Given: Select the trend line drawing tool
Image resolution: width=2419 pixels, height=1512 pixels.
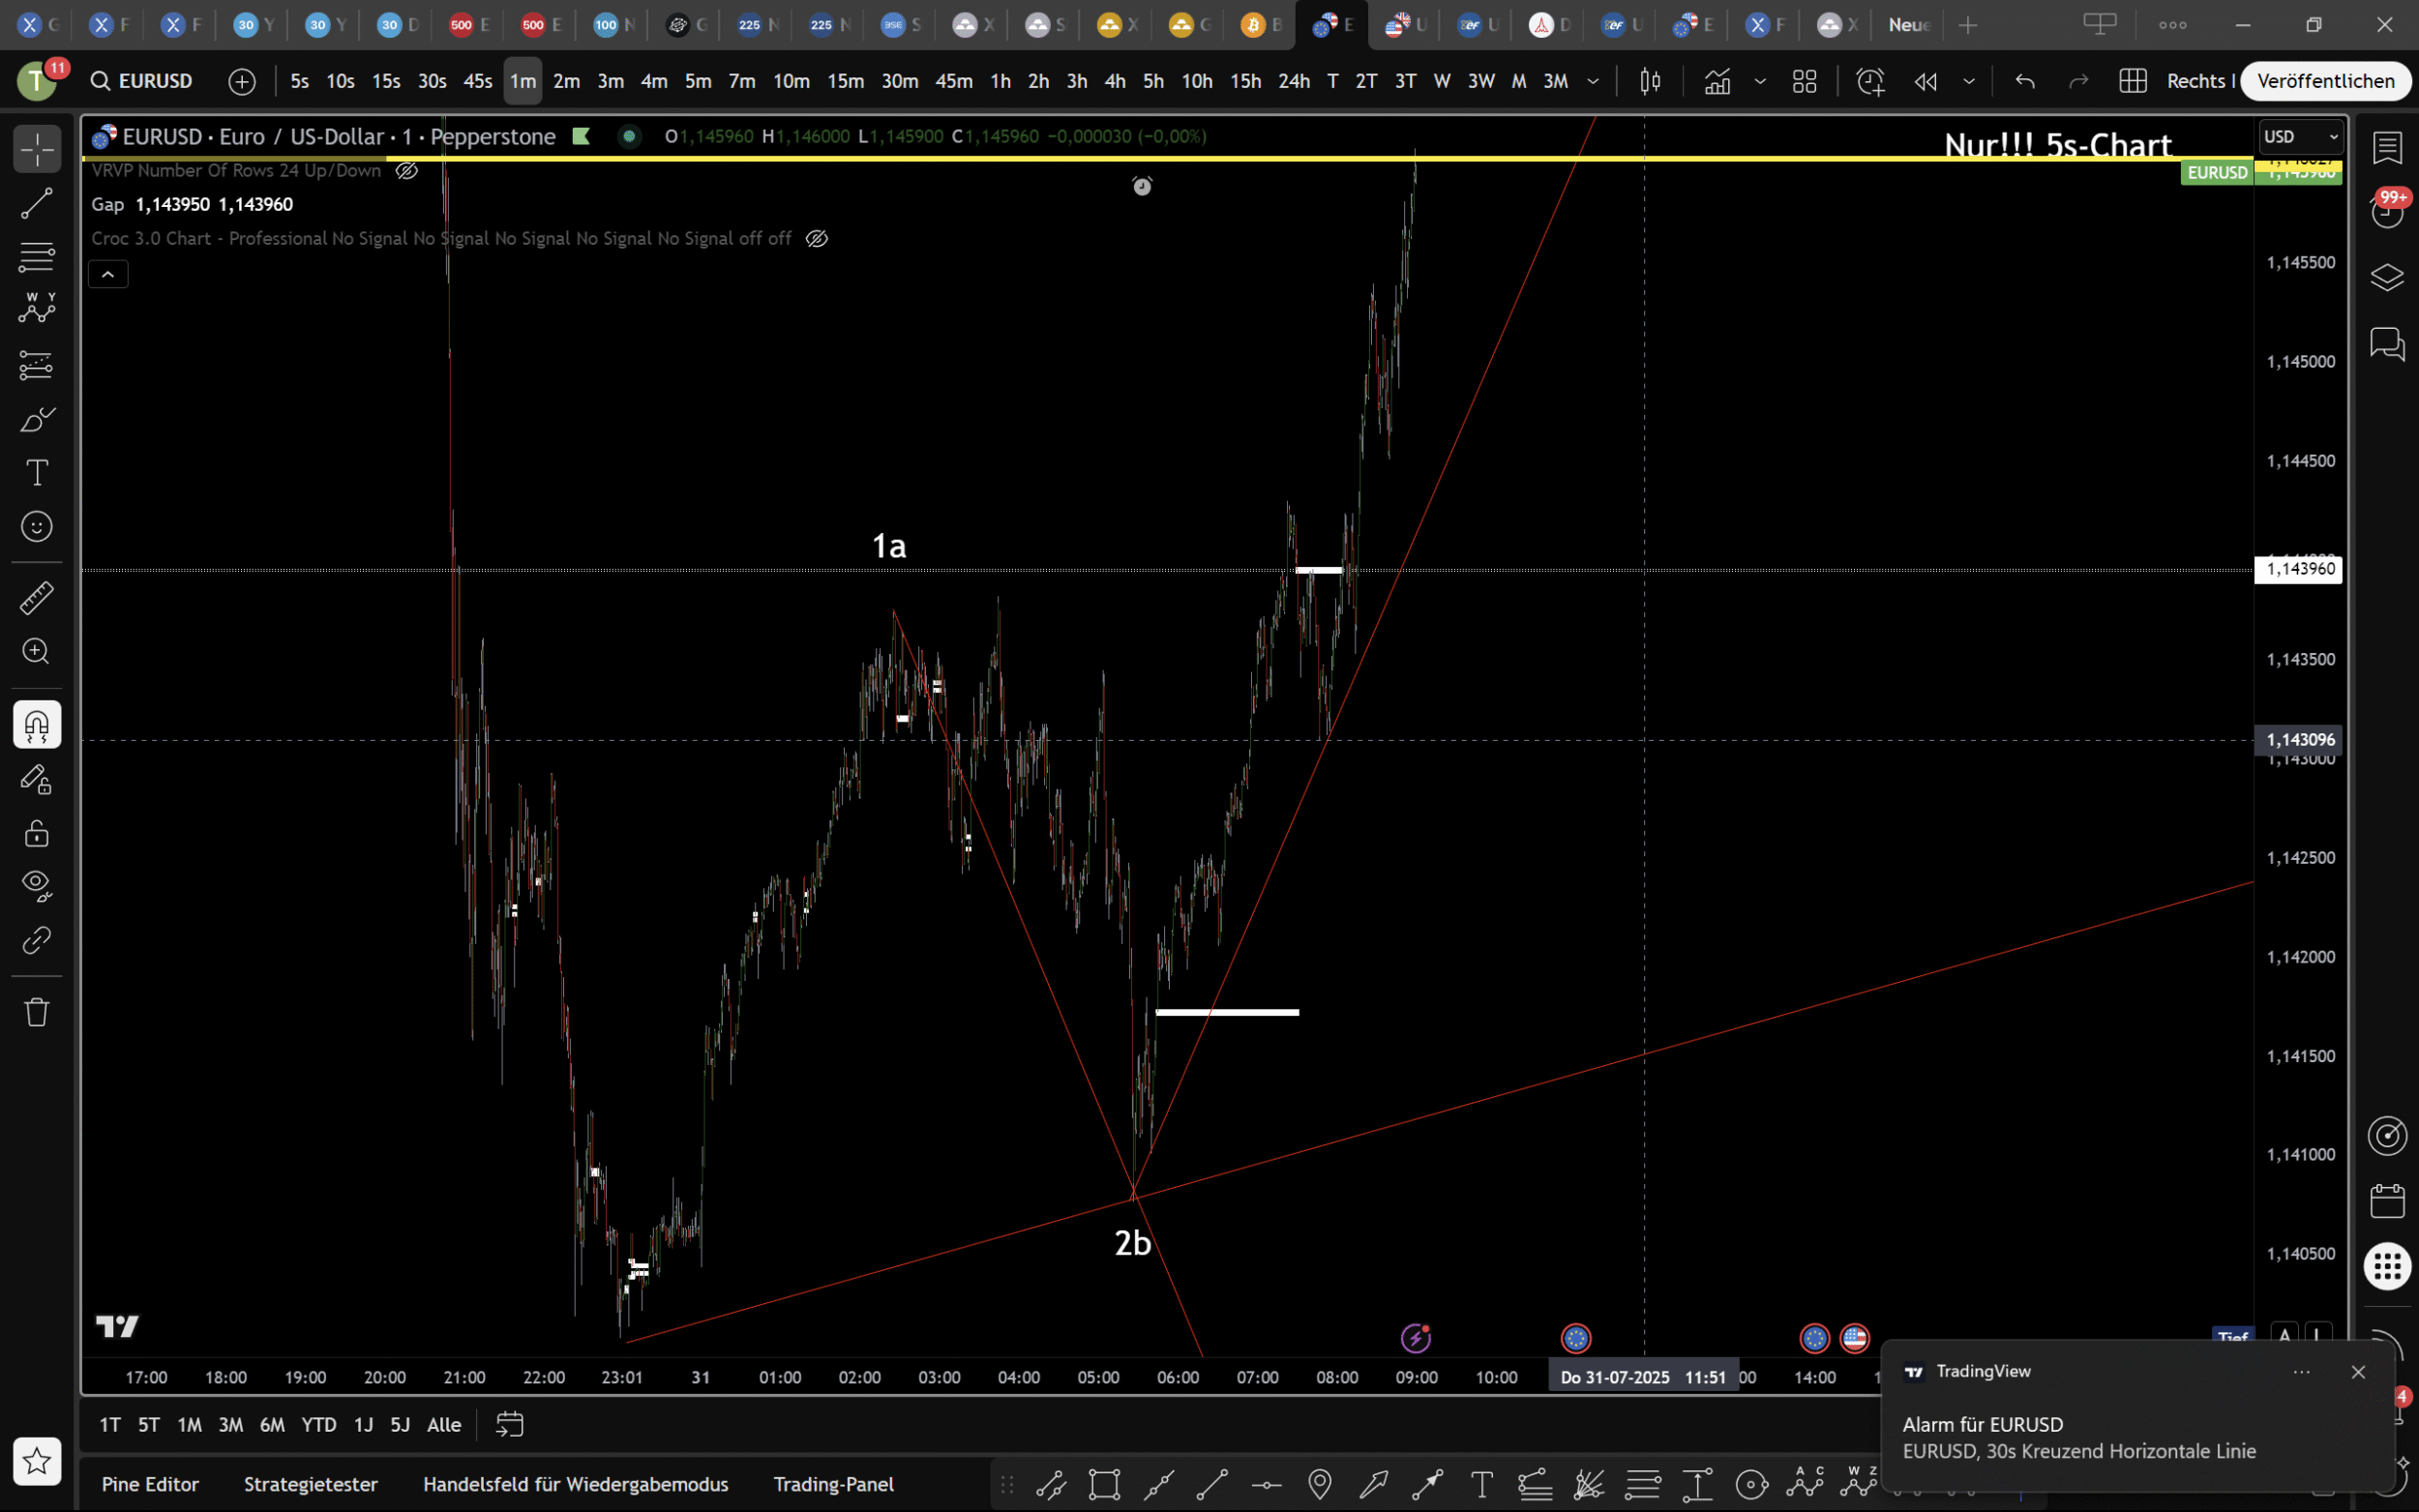Looking at the screenshot, I should tap(37, 204).
